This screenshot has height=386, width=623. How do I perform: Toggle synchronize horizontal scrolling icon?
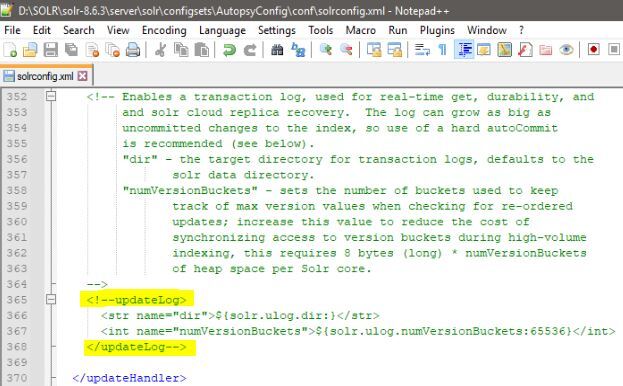pyautogui.click(x=395, y=50)
